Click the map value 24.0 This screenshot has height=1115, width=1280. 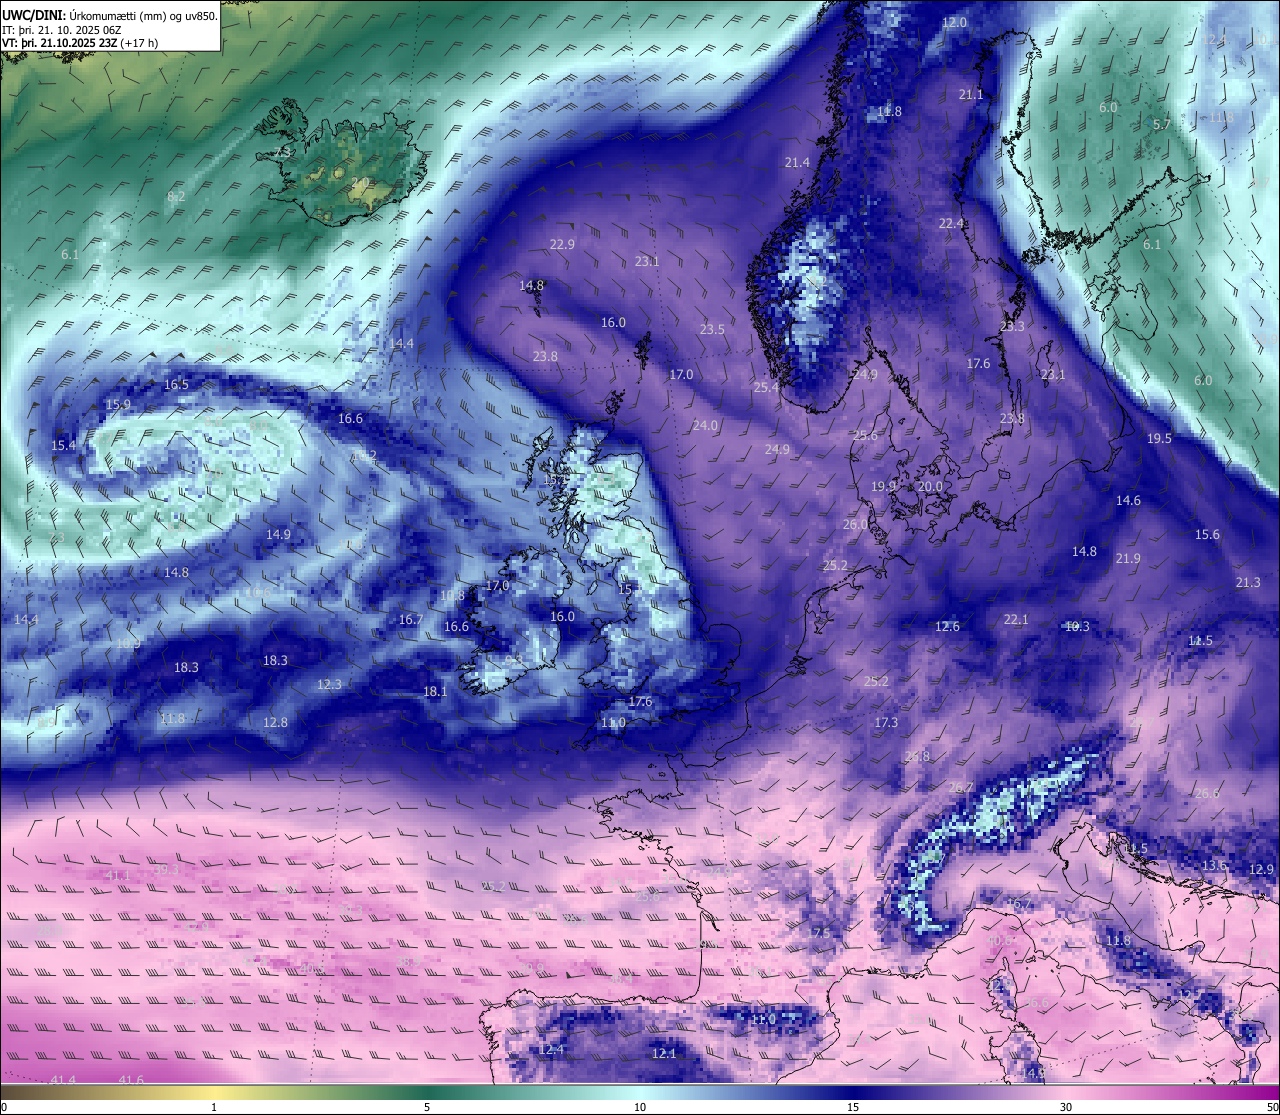tap(705, 426)
